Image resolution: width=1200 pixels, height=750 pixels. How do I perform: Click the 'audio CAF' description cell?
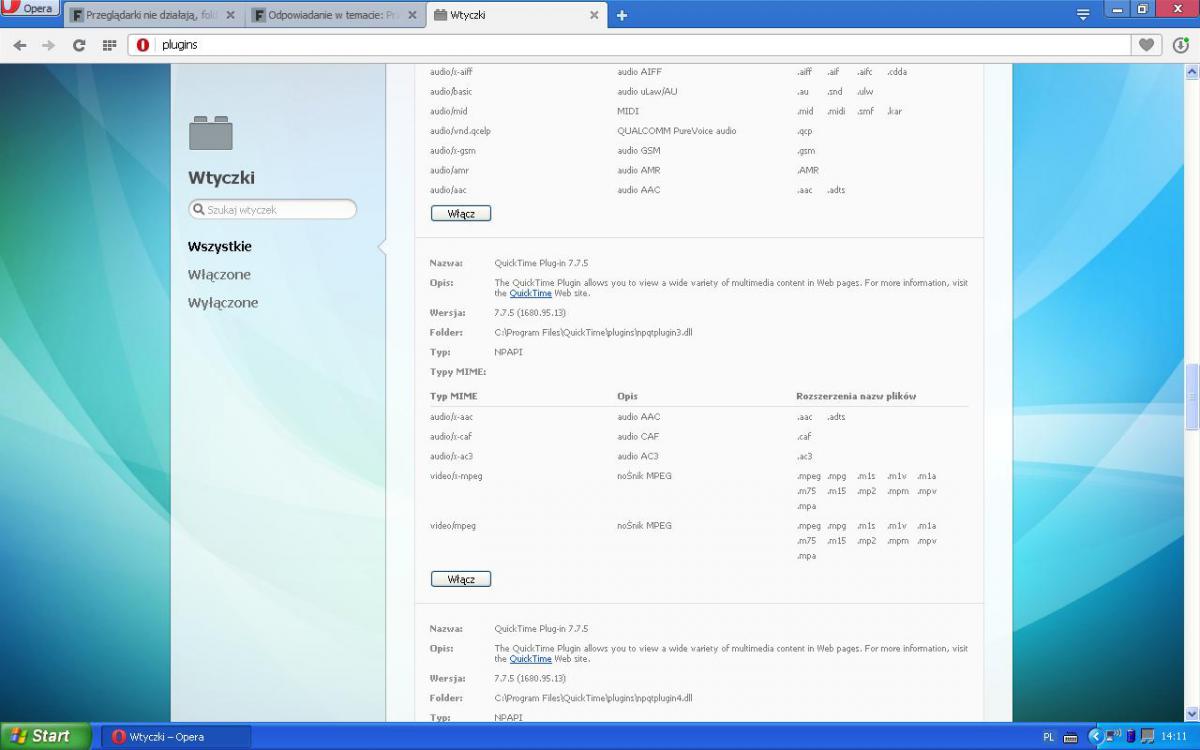click(x=638, y=437)
